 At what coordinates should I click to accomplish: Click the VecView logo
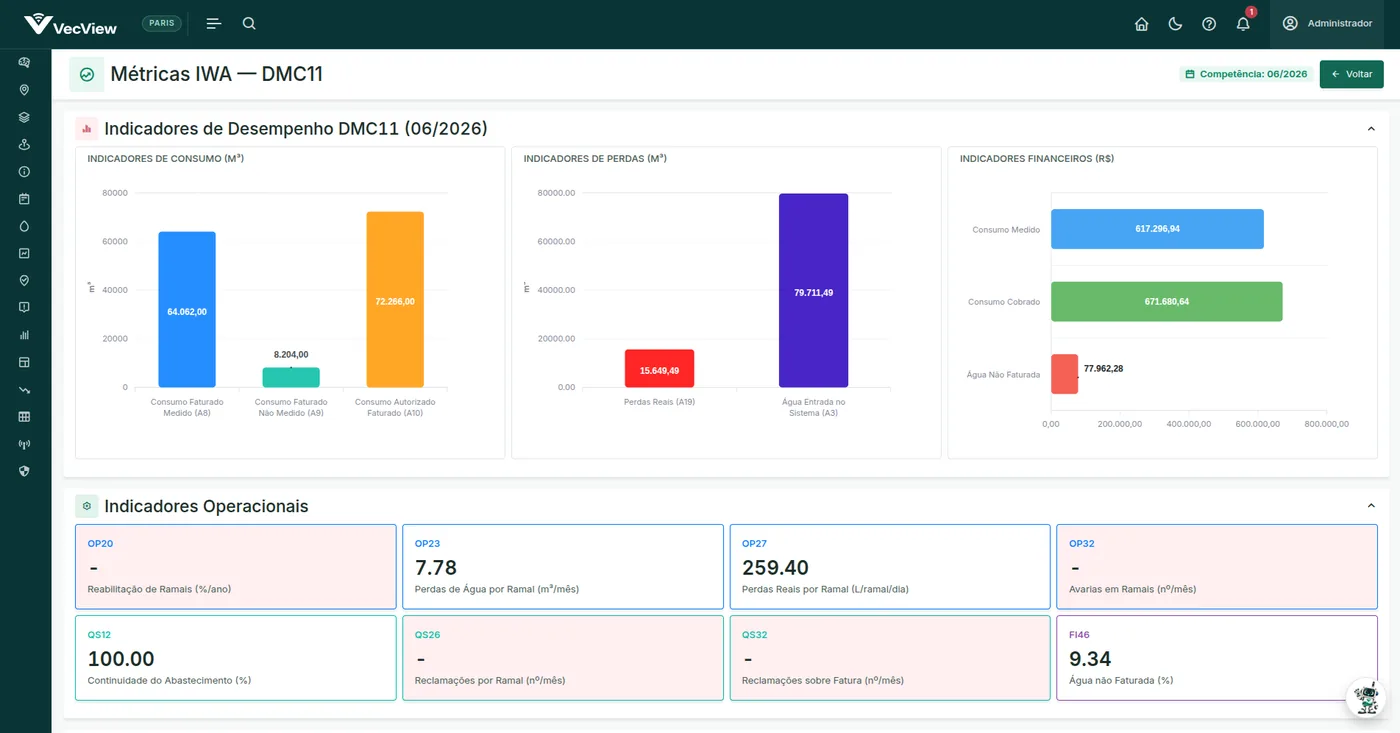pyautogui.click(x=71, y=24)
